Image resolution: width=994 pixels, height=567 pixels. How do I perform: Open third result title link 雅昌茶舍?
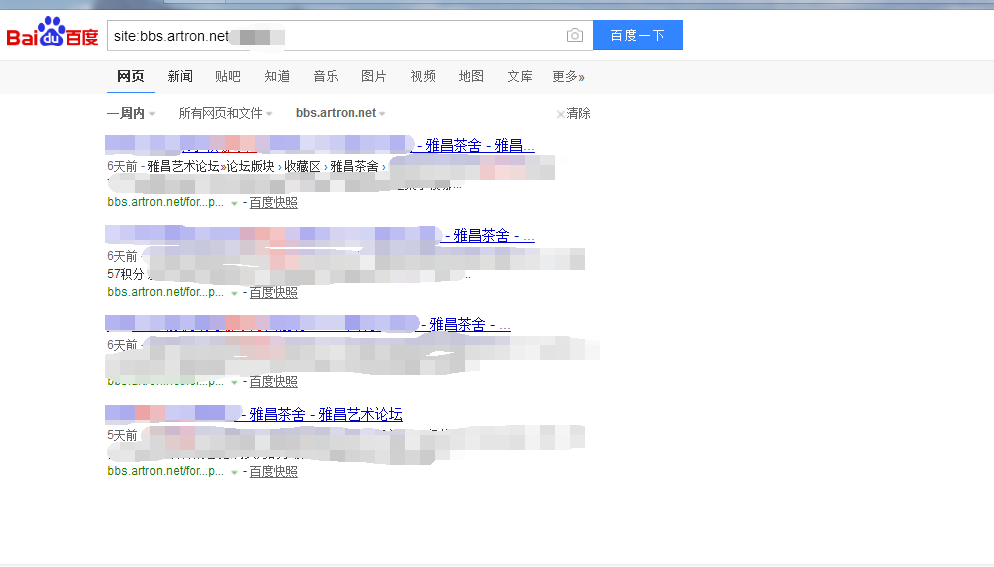[x=466, y=325]
